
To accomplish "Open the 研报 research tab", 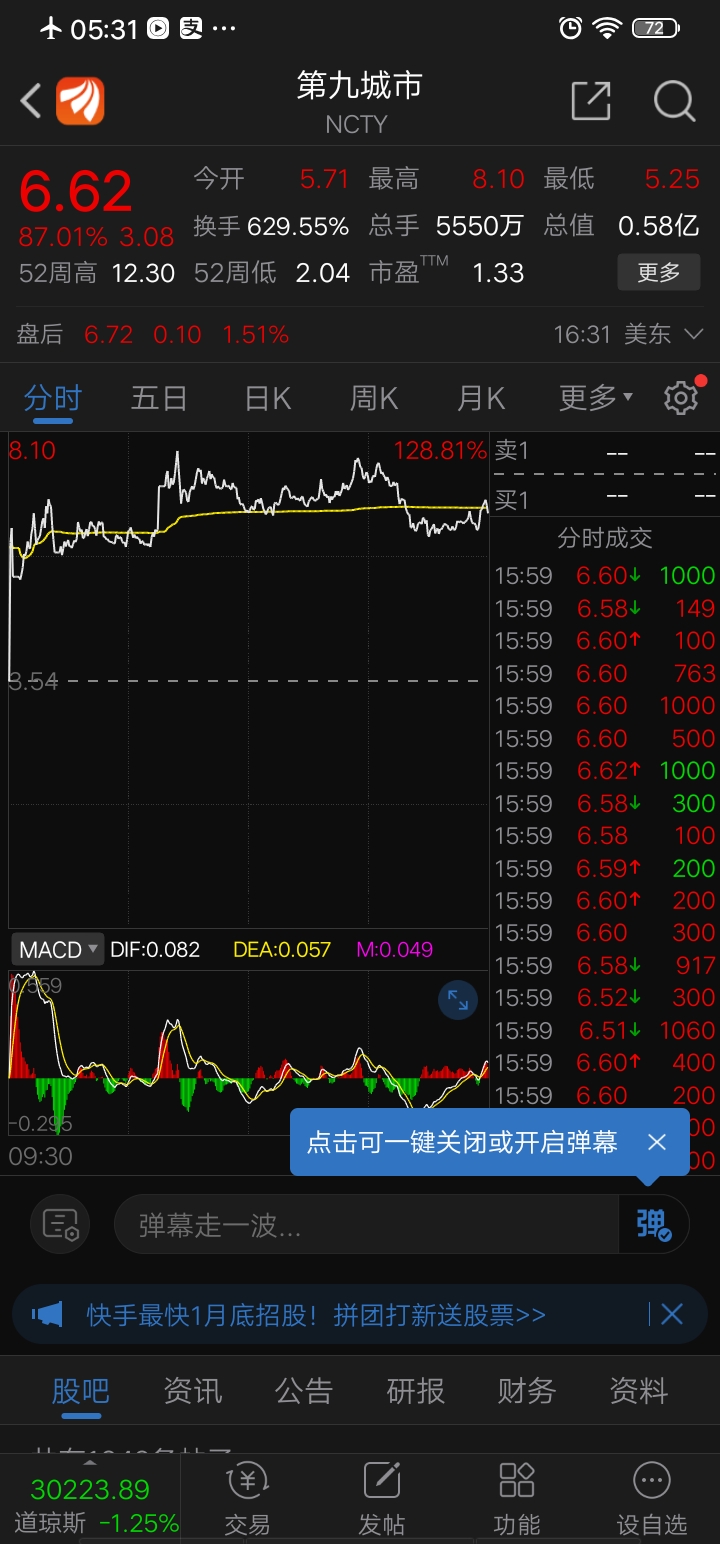I will point(416,1391).
